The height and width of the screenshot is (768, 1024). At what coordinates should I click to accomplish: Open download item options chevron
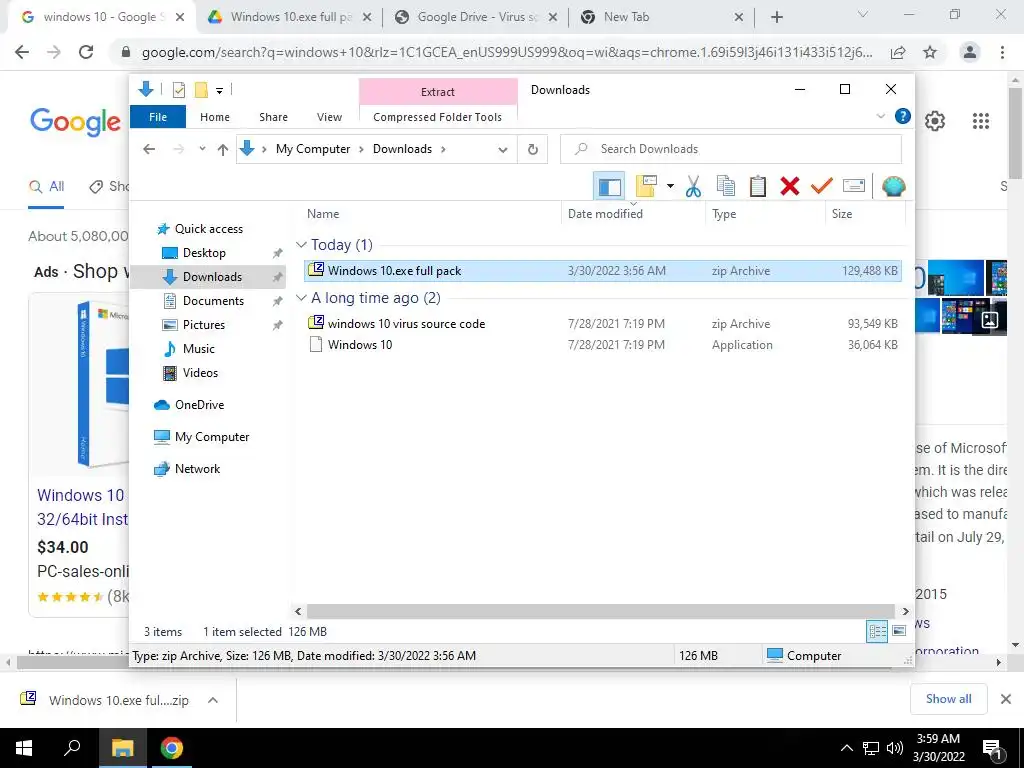(213, 700)
